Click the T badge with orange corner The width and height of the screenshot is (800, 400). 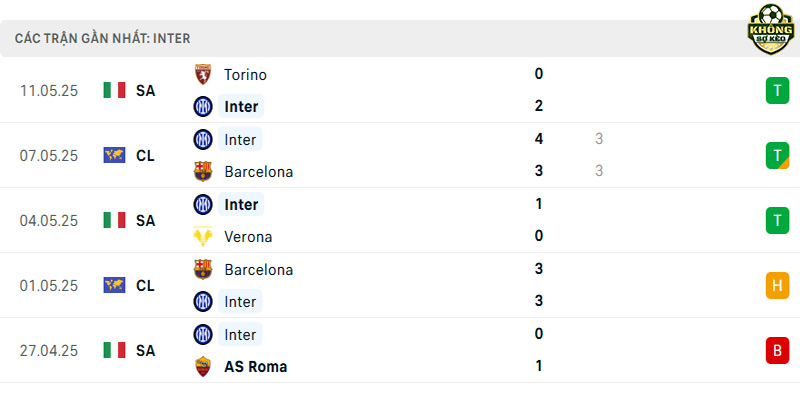(777, 156)
